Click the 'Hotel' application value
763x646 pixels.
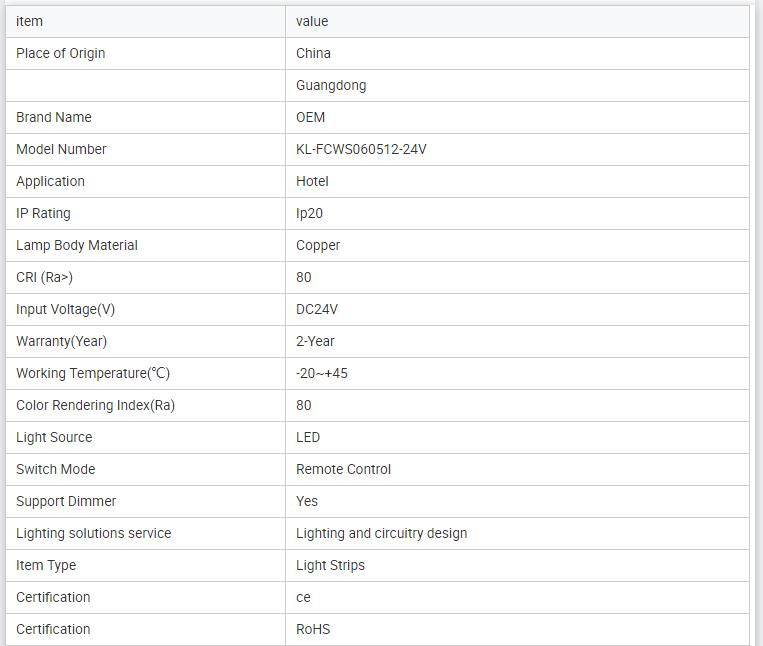tap(312, 181)
